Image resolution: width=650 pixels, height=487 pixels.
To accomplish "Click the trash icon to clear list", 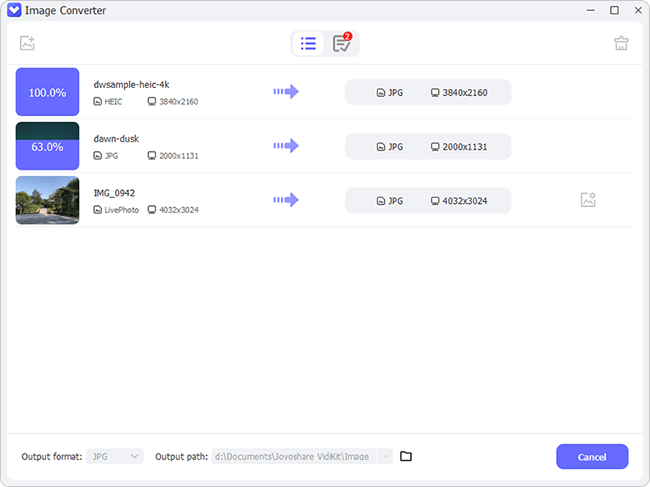I will tap(621, 43).
